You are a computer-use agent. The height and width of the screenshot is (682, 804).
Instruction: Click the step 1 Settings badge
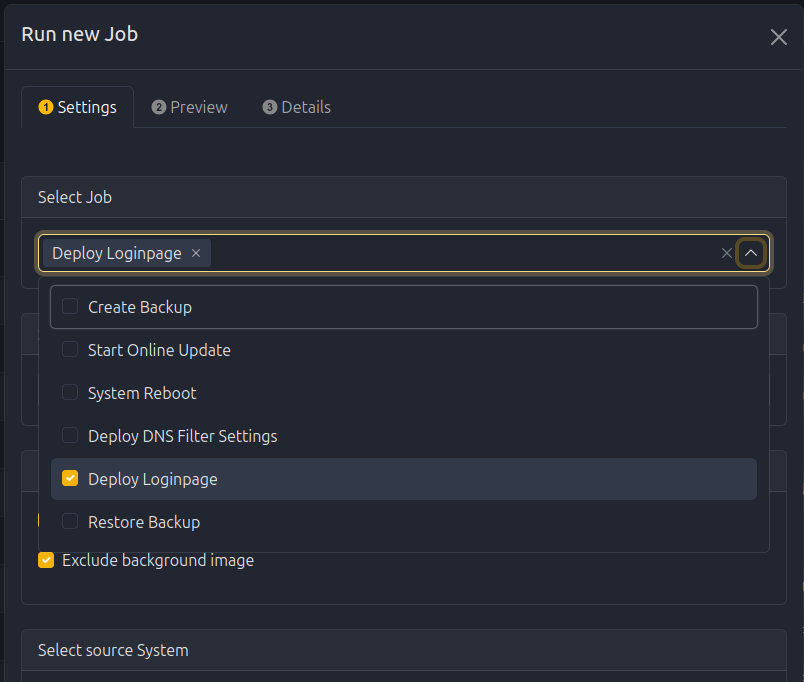46,107
